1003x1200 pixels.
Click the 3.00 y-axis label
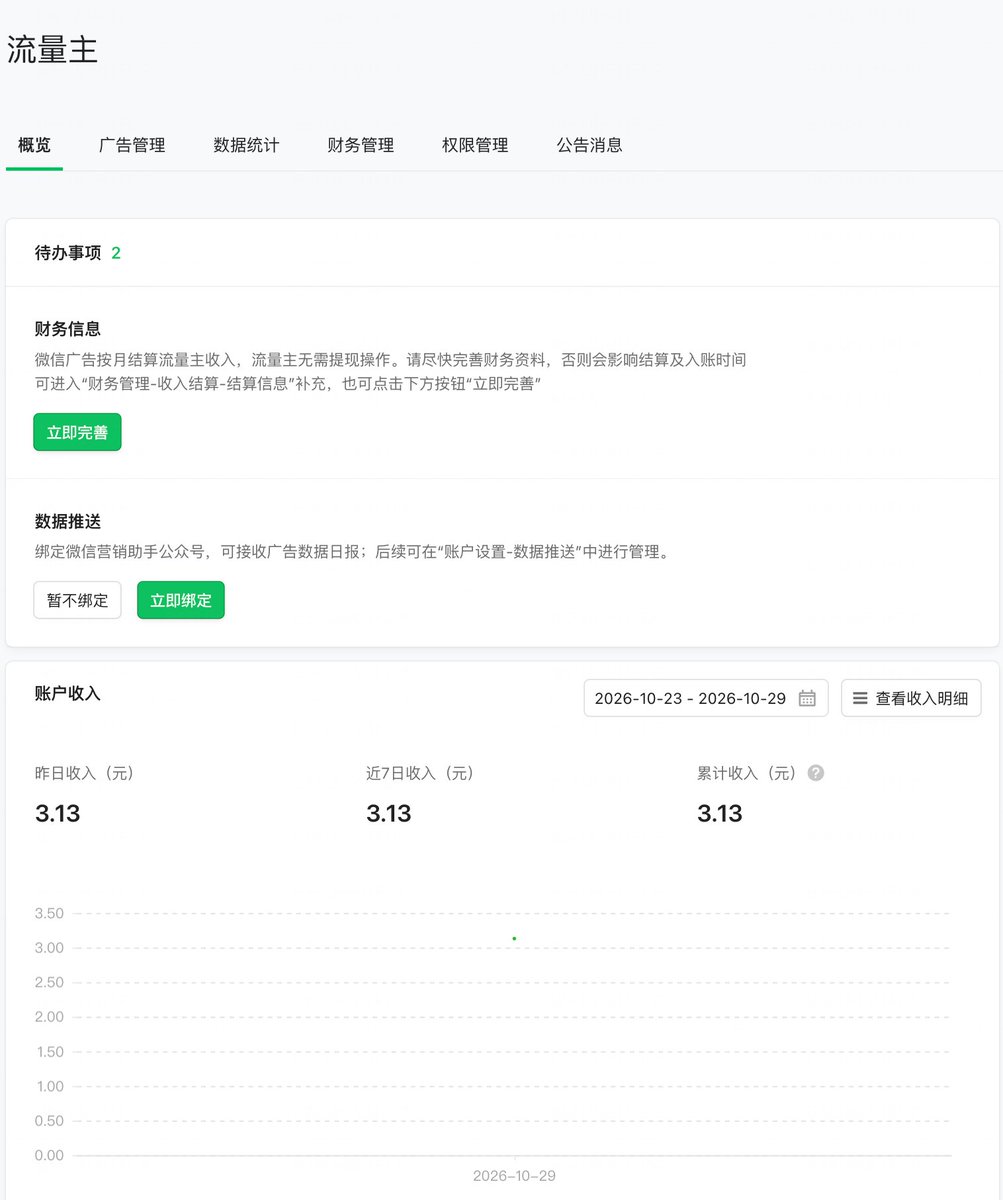pyautogui.click(x=49, y=948)
